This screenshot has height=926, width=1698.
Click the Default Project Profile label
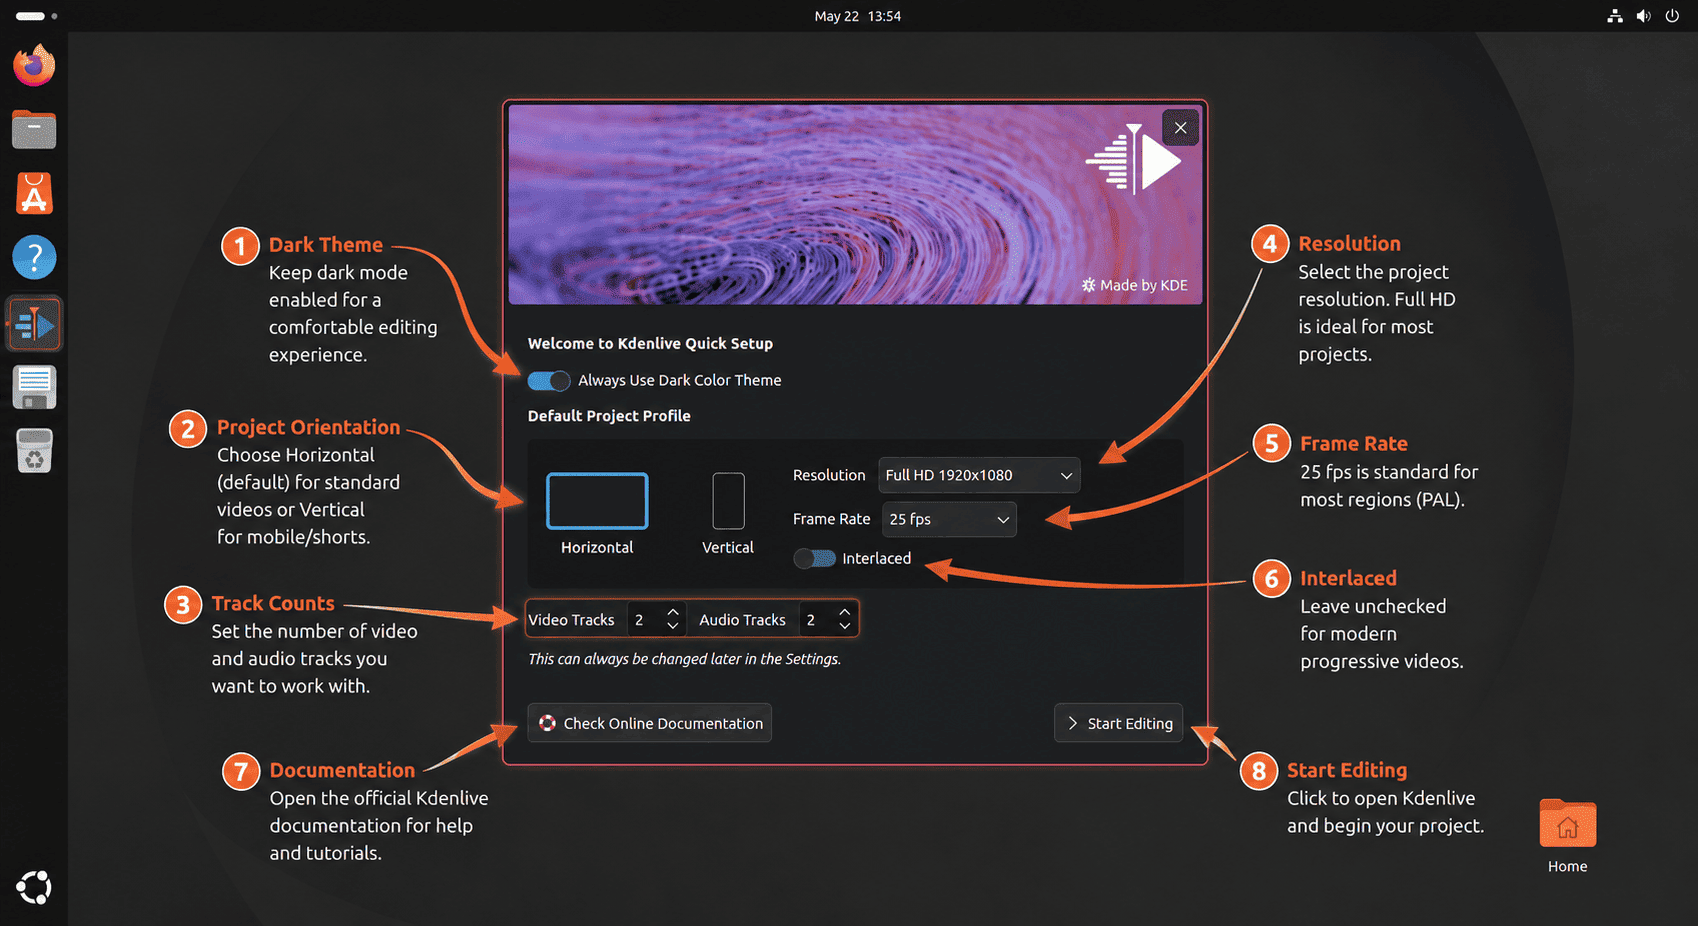pos(609,416)
